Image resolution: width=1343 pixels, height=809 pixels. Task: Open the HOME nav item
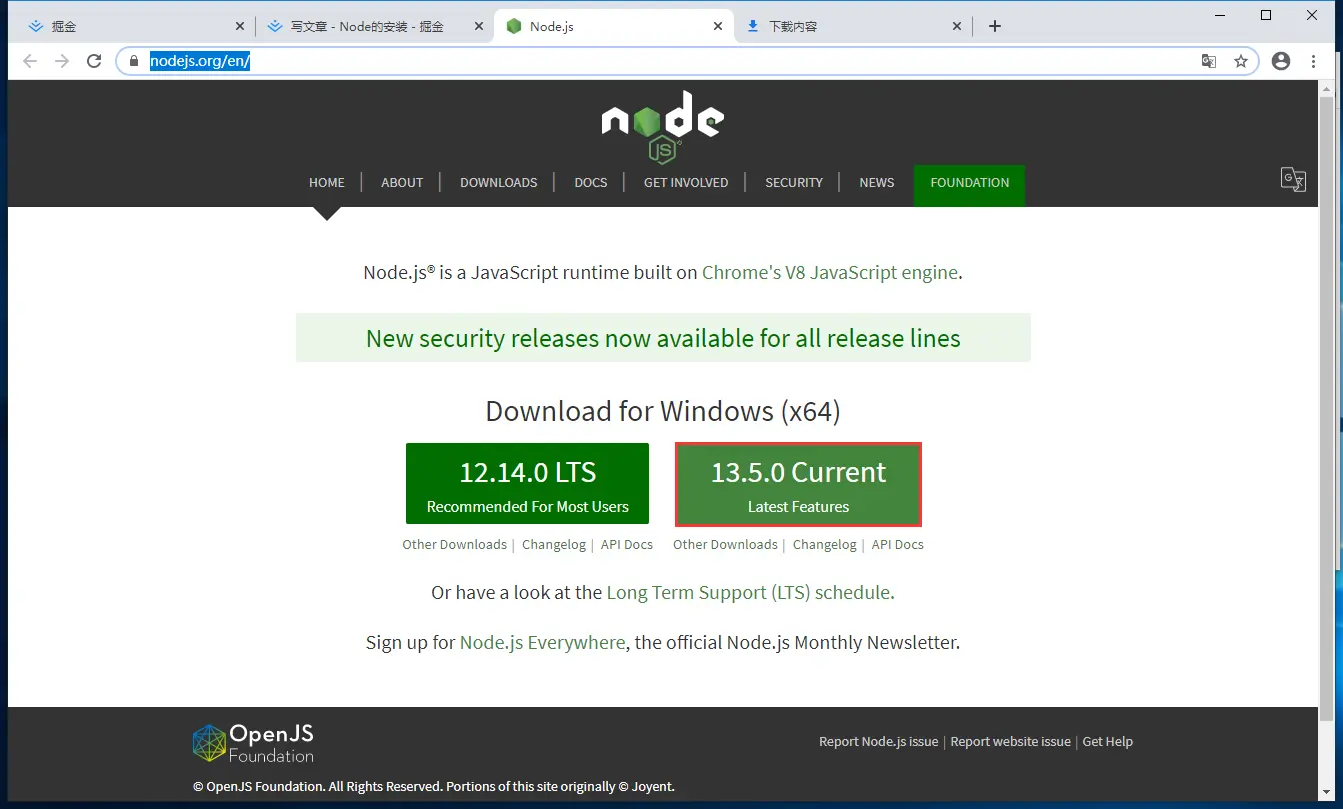coord(327,182)
